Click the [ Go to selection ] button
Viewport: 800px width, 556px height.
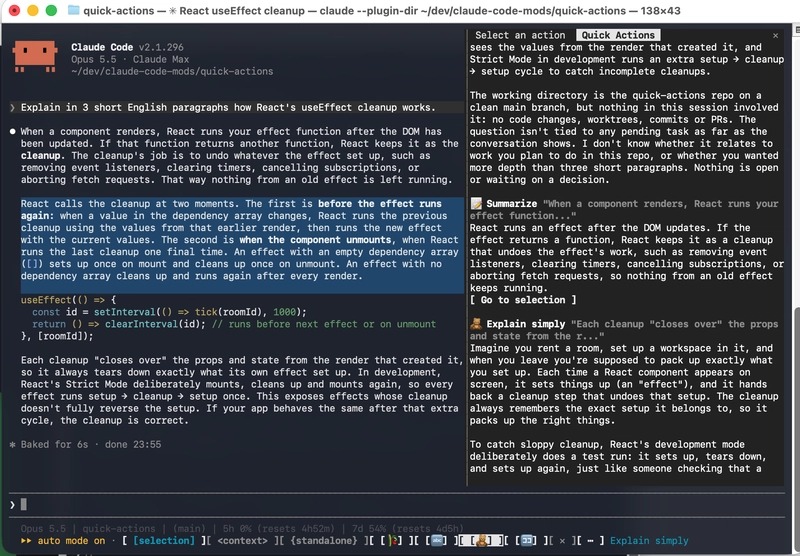point(523,300)
